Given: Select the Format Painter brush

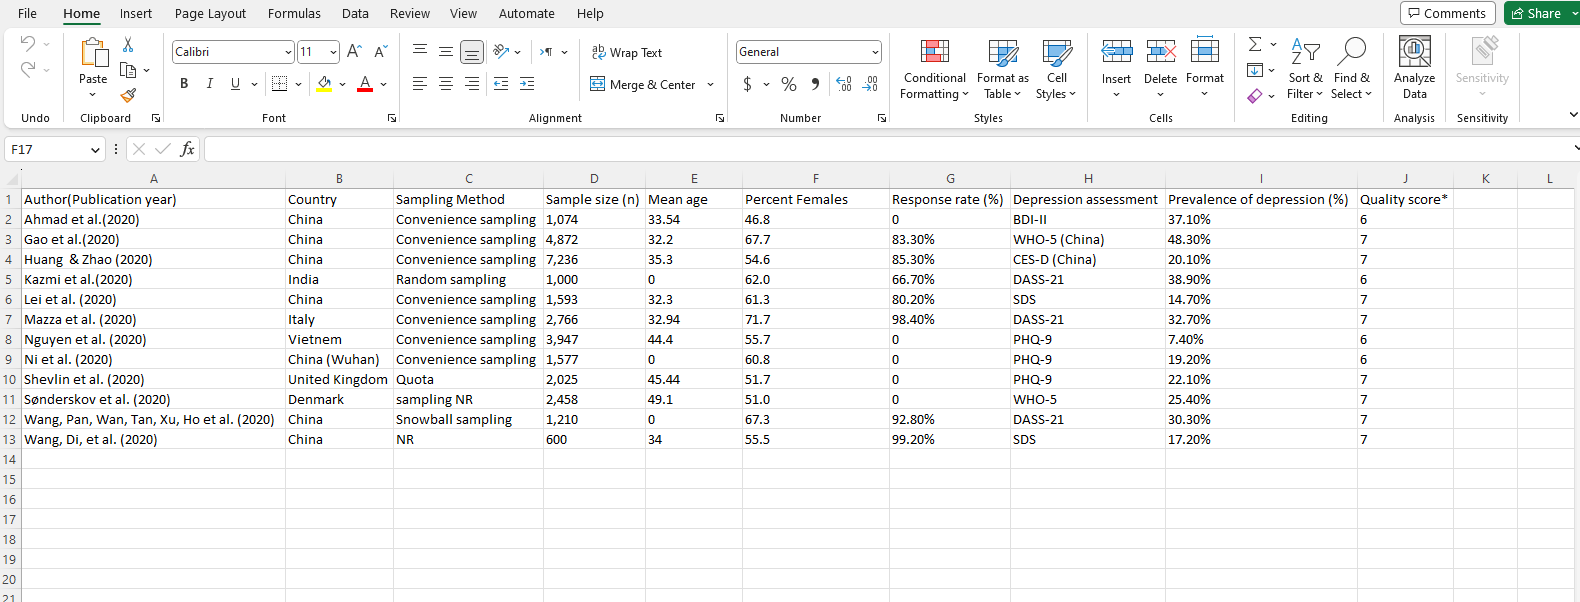Looking at the screenshot, I should coord(128,95).
